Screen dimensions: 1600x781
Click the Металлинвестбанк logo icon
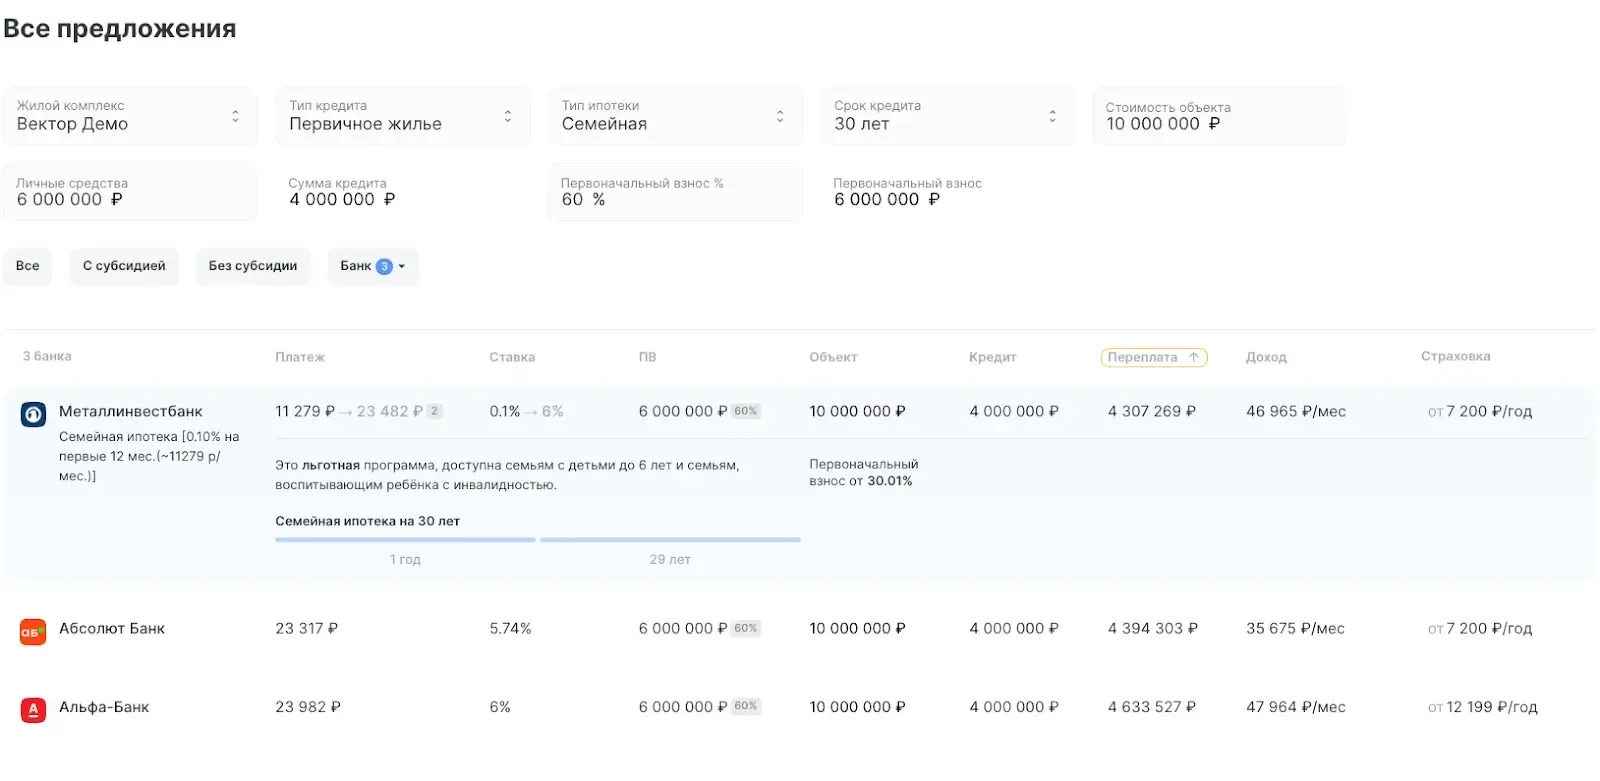33,414
